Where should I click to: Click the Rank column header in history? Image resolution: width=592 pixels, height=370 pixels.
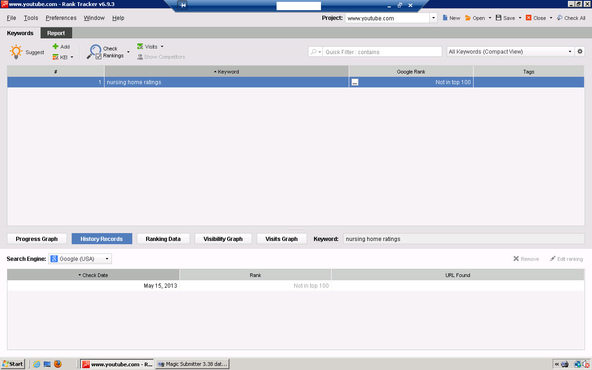(x=255, y=275)
